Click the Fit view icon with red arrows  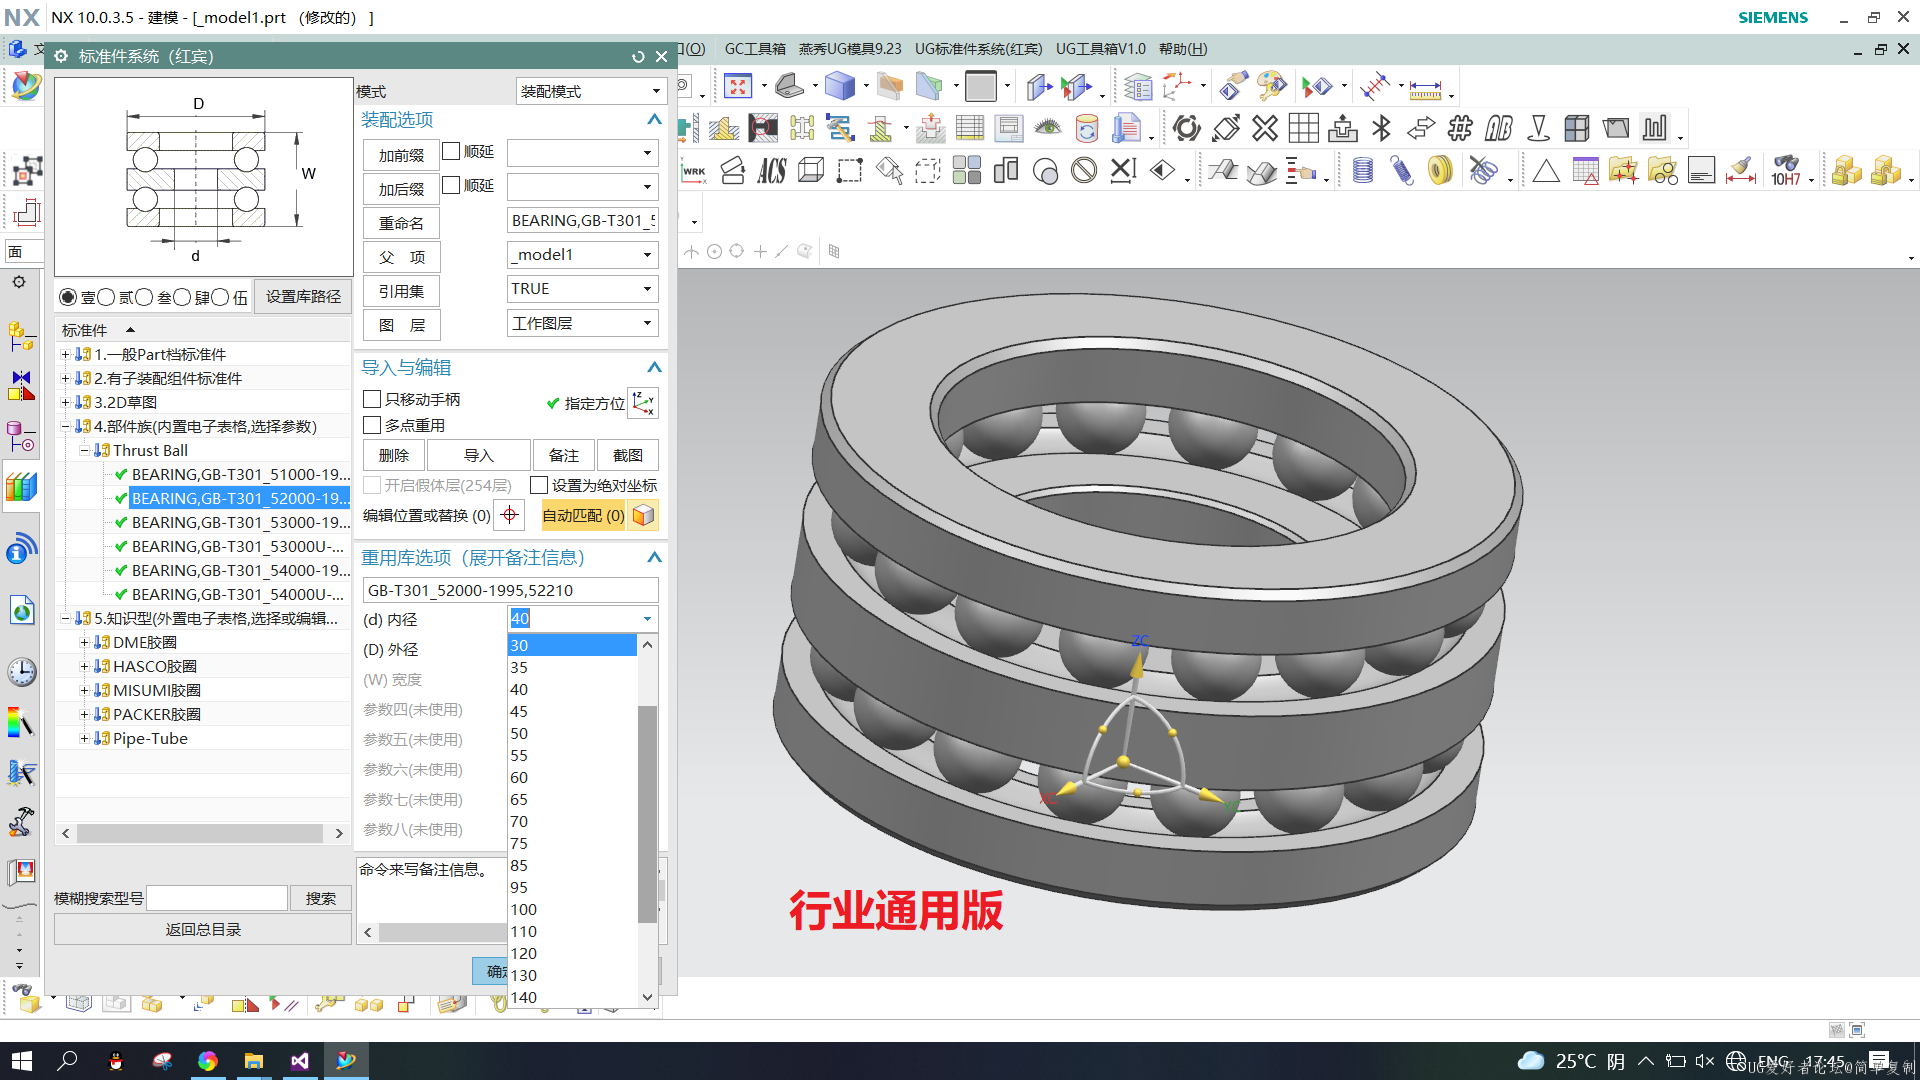pyautogui.click(x=738, y=87)
